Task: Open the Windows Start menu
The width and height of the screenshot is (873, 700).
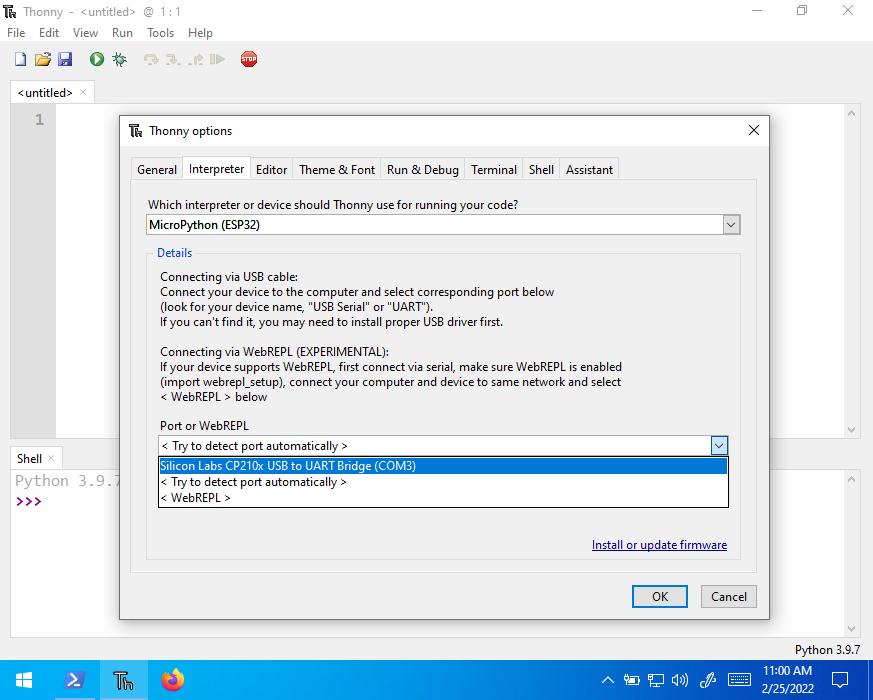Action: click(x=24, y=680)
